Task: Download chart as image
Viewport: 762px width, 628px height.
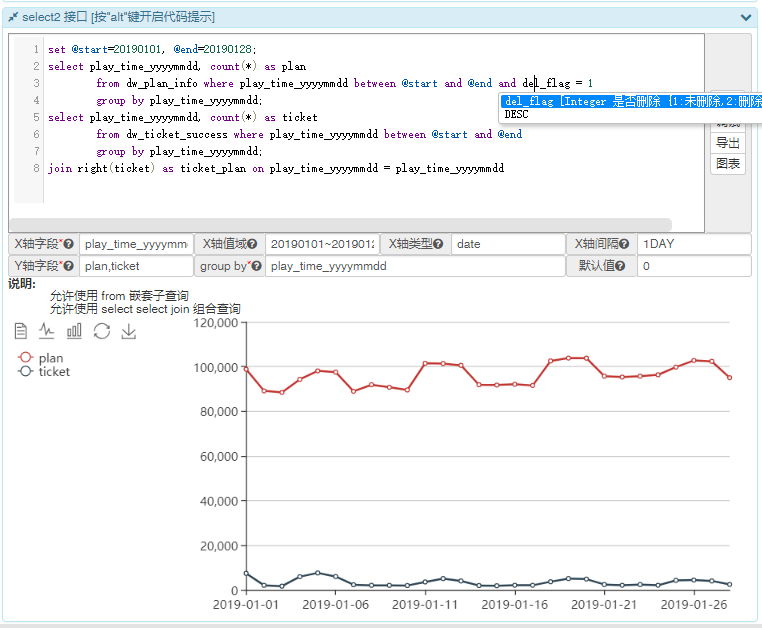Action: click(128, 331)
